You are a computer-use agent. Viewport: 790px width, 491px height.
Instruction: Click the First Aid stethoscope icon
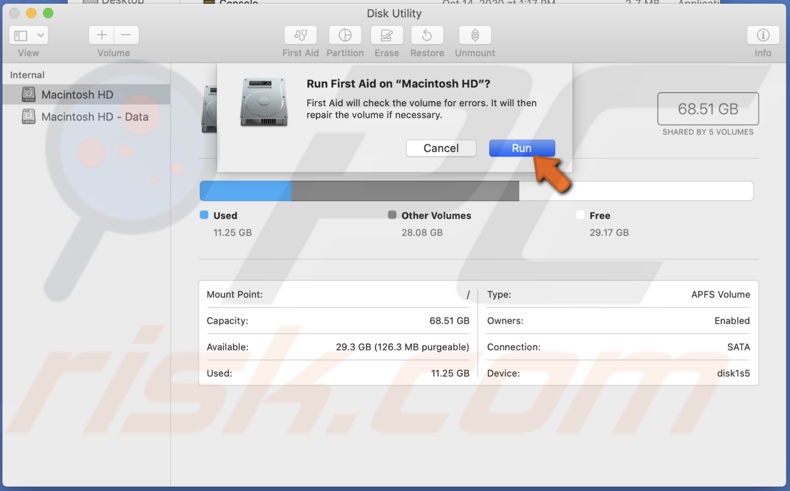tap(301, 35)
